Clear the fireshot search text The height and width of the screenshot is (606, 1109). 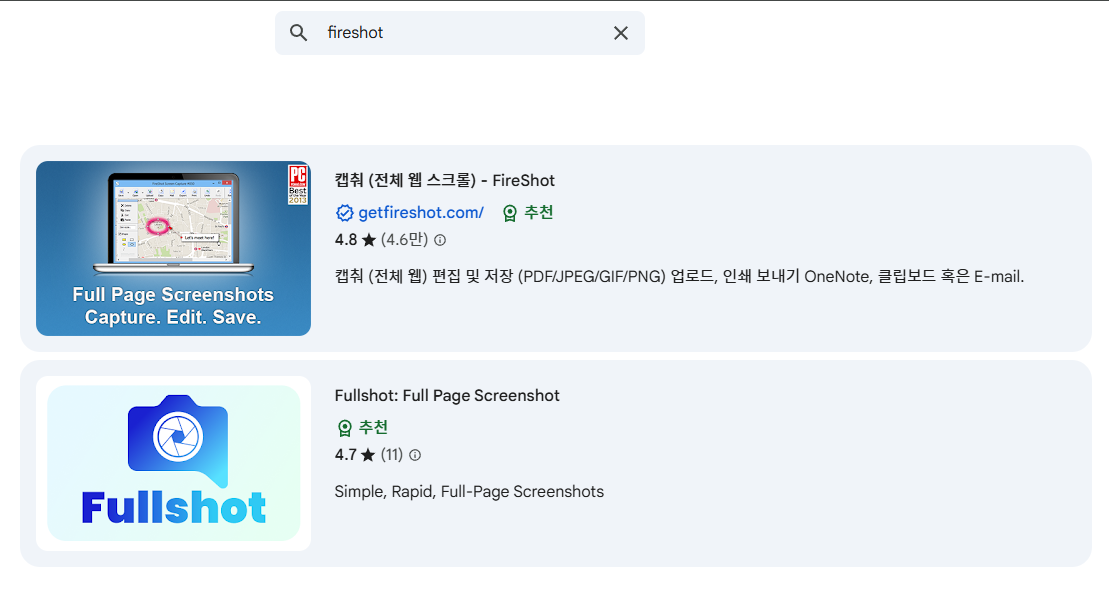pyautogui.click(x=620, y=33)
